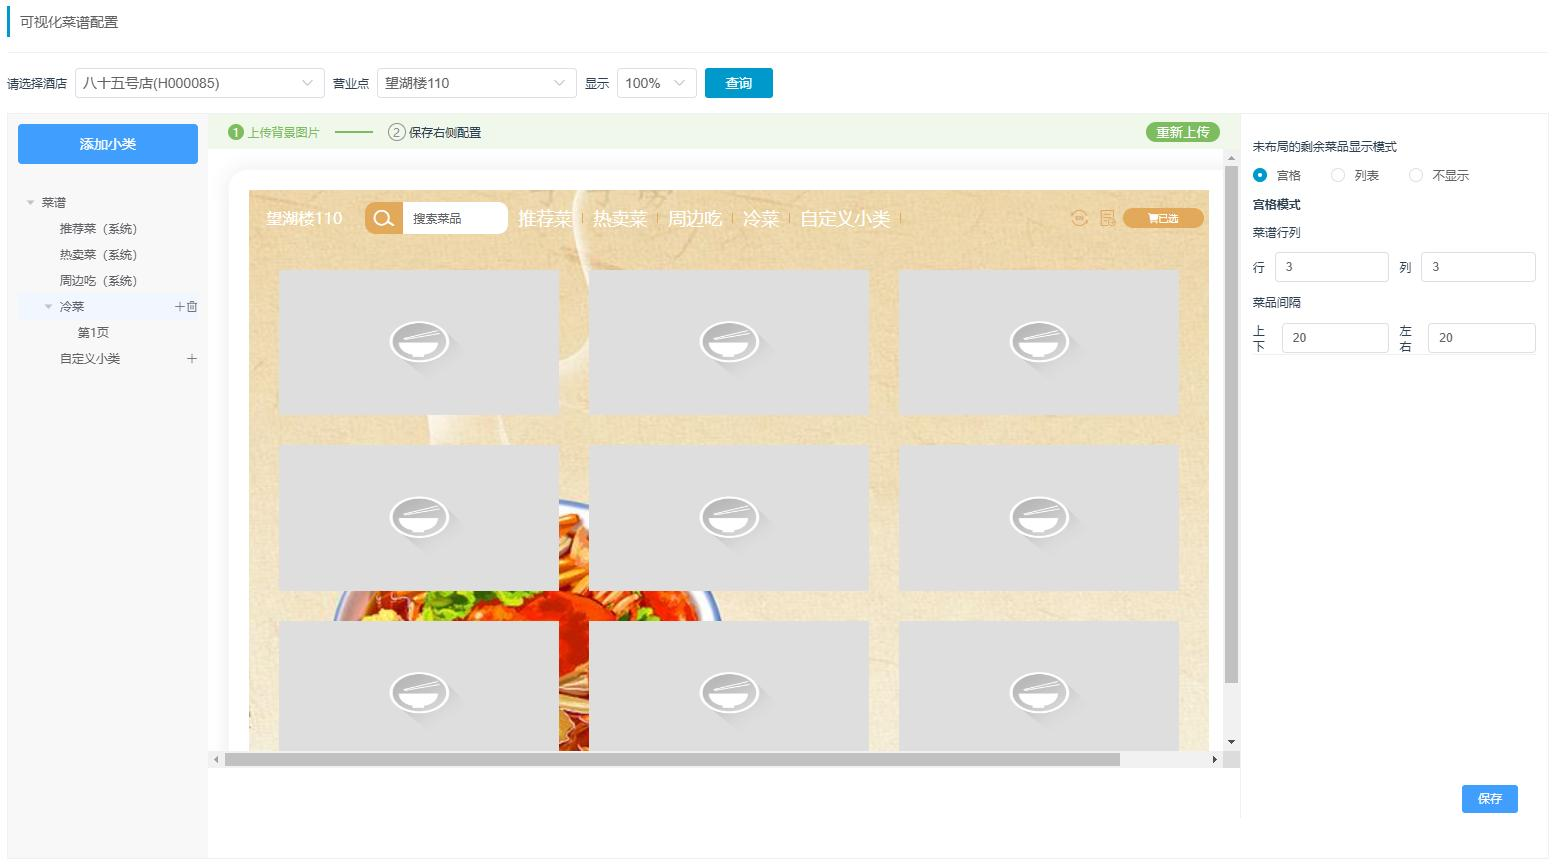Select the first bowl placeholder in row one

(419, 342)
